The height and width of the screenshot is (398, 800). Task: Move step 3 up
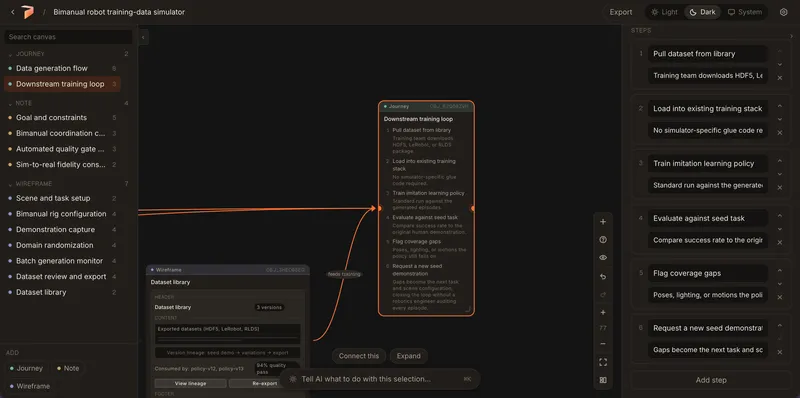tap(780, 161)
